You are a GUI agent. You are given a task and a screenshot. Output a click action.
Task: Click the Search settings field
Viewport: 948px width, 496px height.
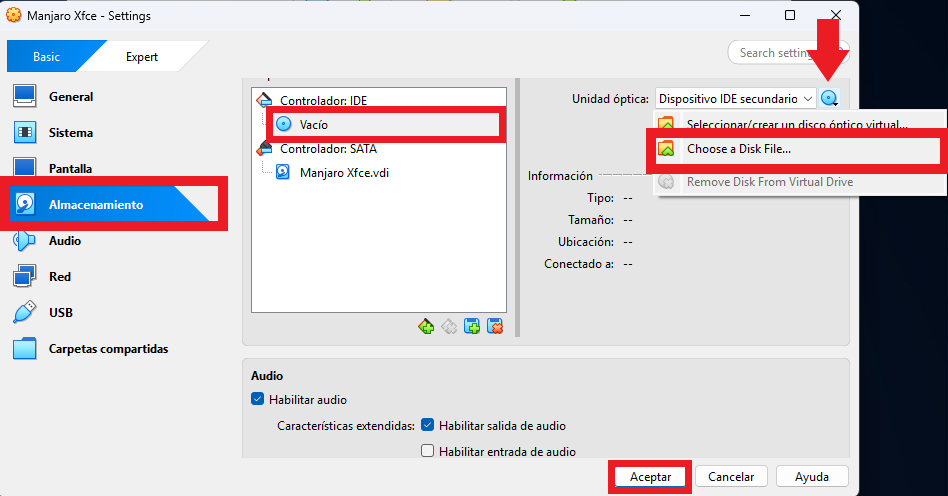[788, 53]
